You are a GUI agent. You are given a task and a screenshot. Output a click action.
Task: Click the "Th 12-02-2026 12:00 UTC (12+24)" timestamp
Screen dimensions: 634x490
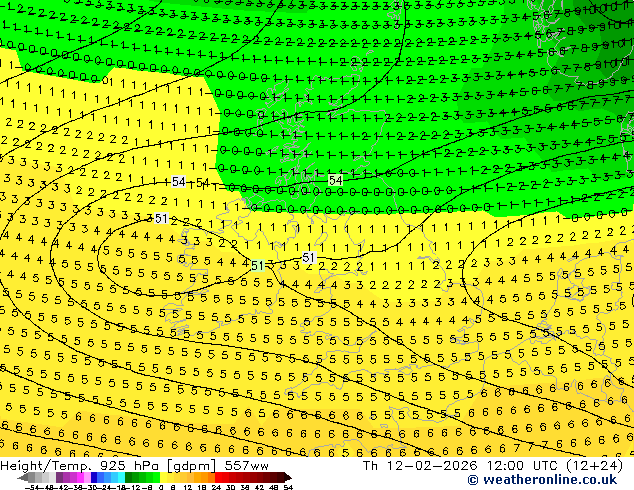[493, 466]
